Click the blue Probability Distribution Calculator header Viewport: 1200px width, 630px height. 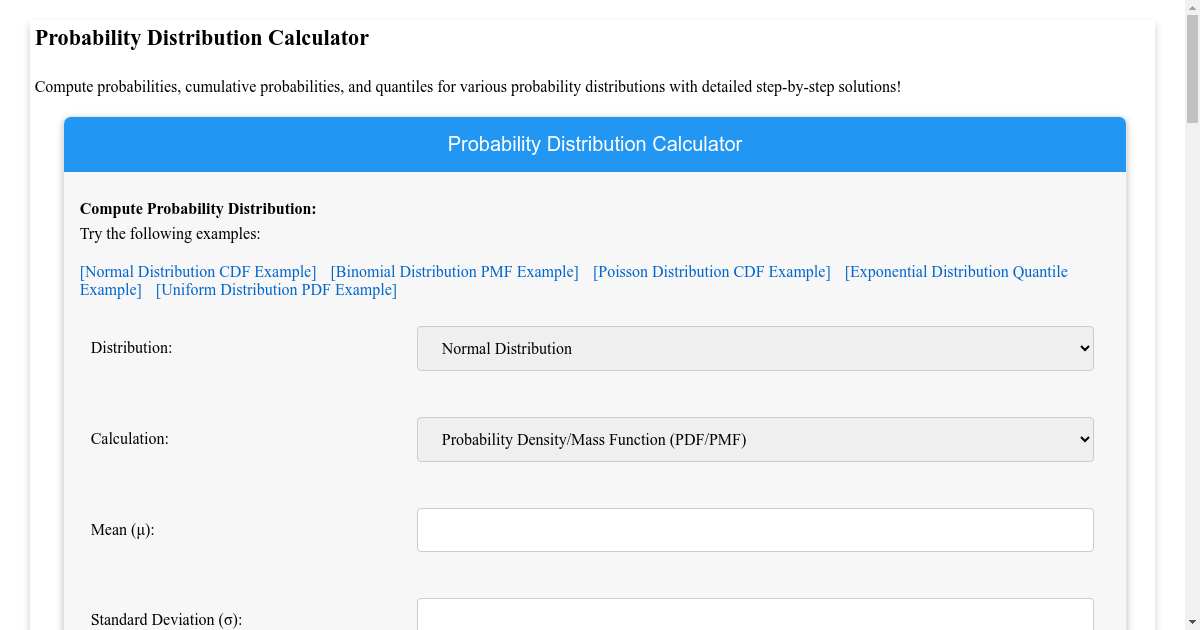click(595, 144)
